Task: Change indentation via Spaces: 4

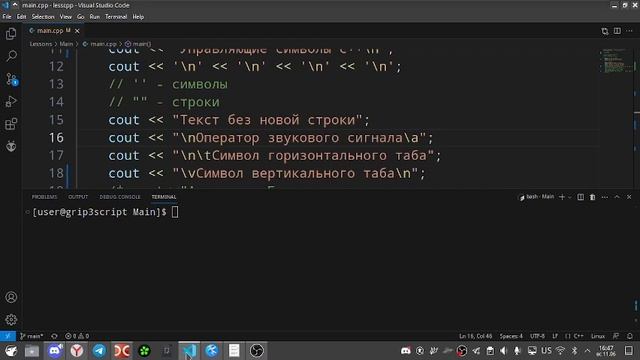Action: pos(511,336)
